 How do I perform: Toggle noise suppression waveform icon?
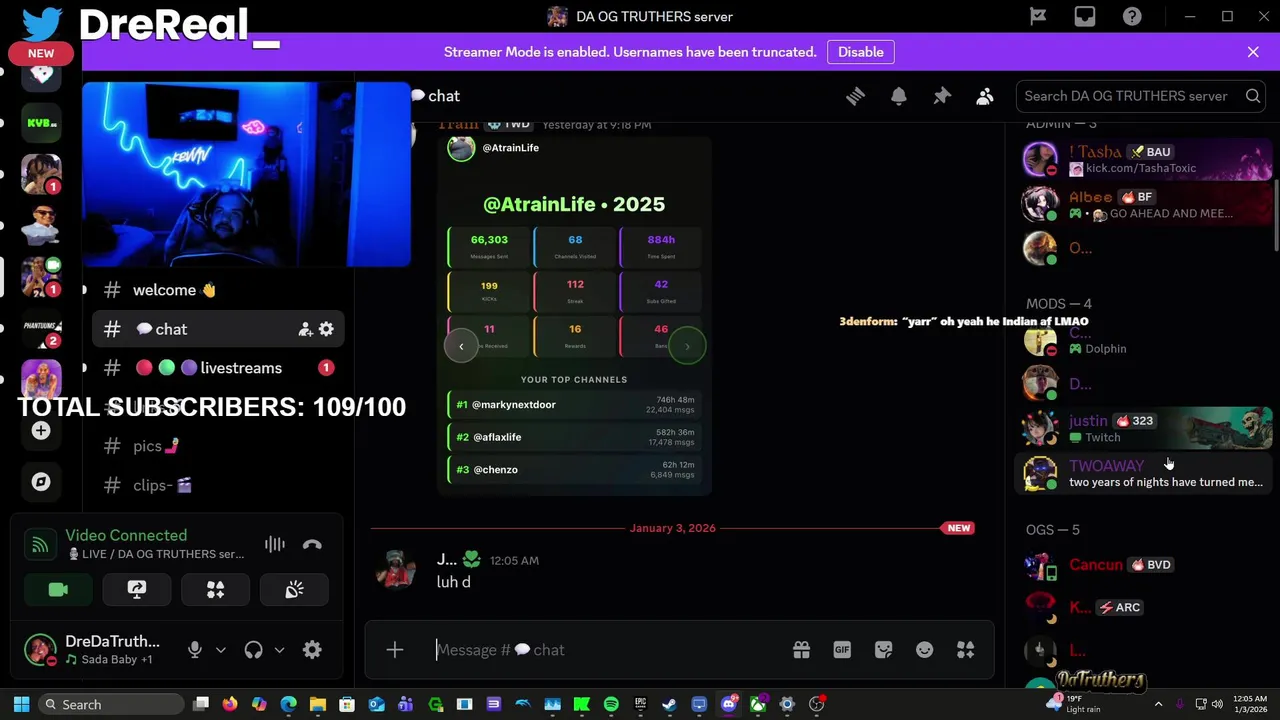click(275, 545)
